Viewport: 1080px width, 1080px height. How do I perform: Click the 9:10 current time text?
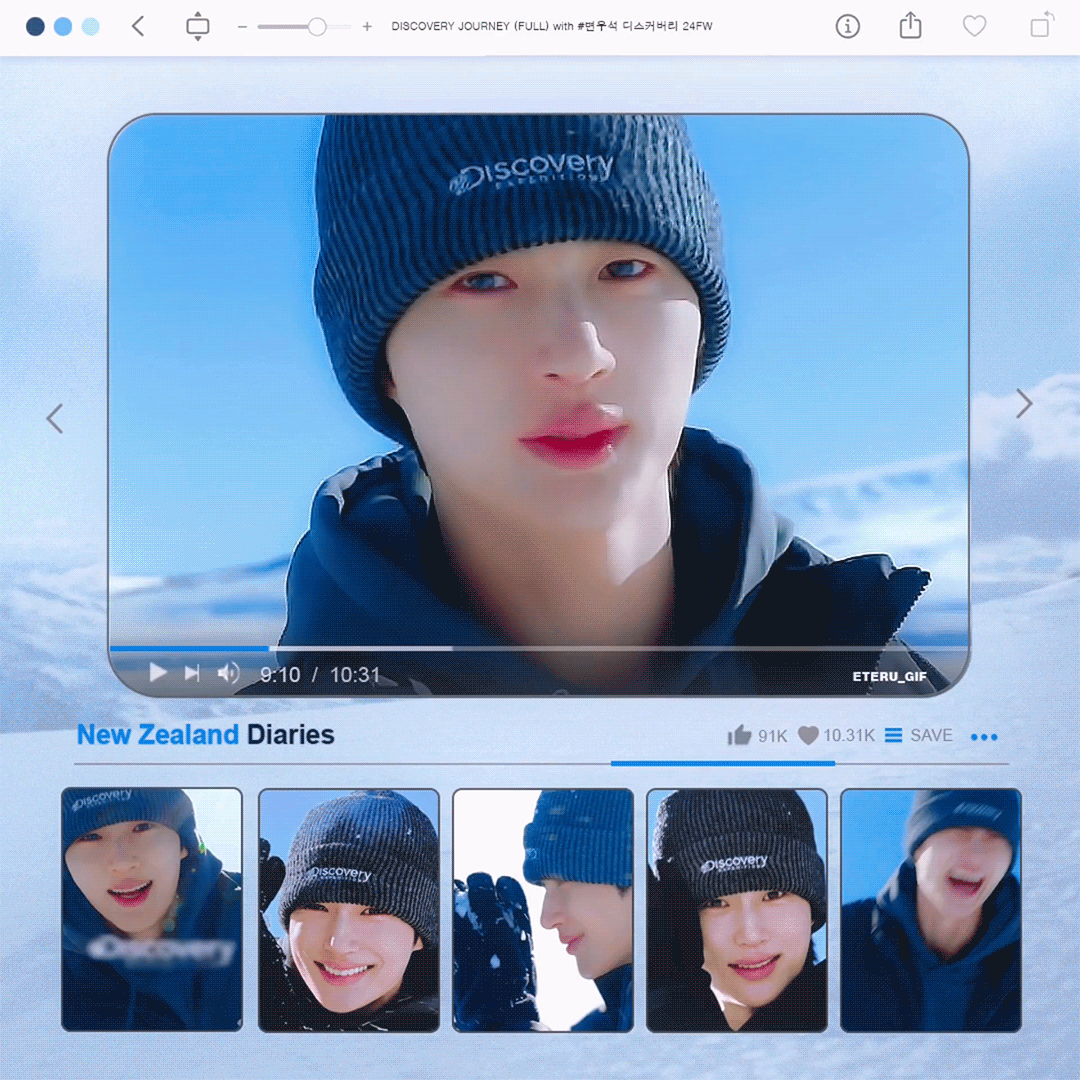pyautogui.click(x=280, y=674)
